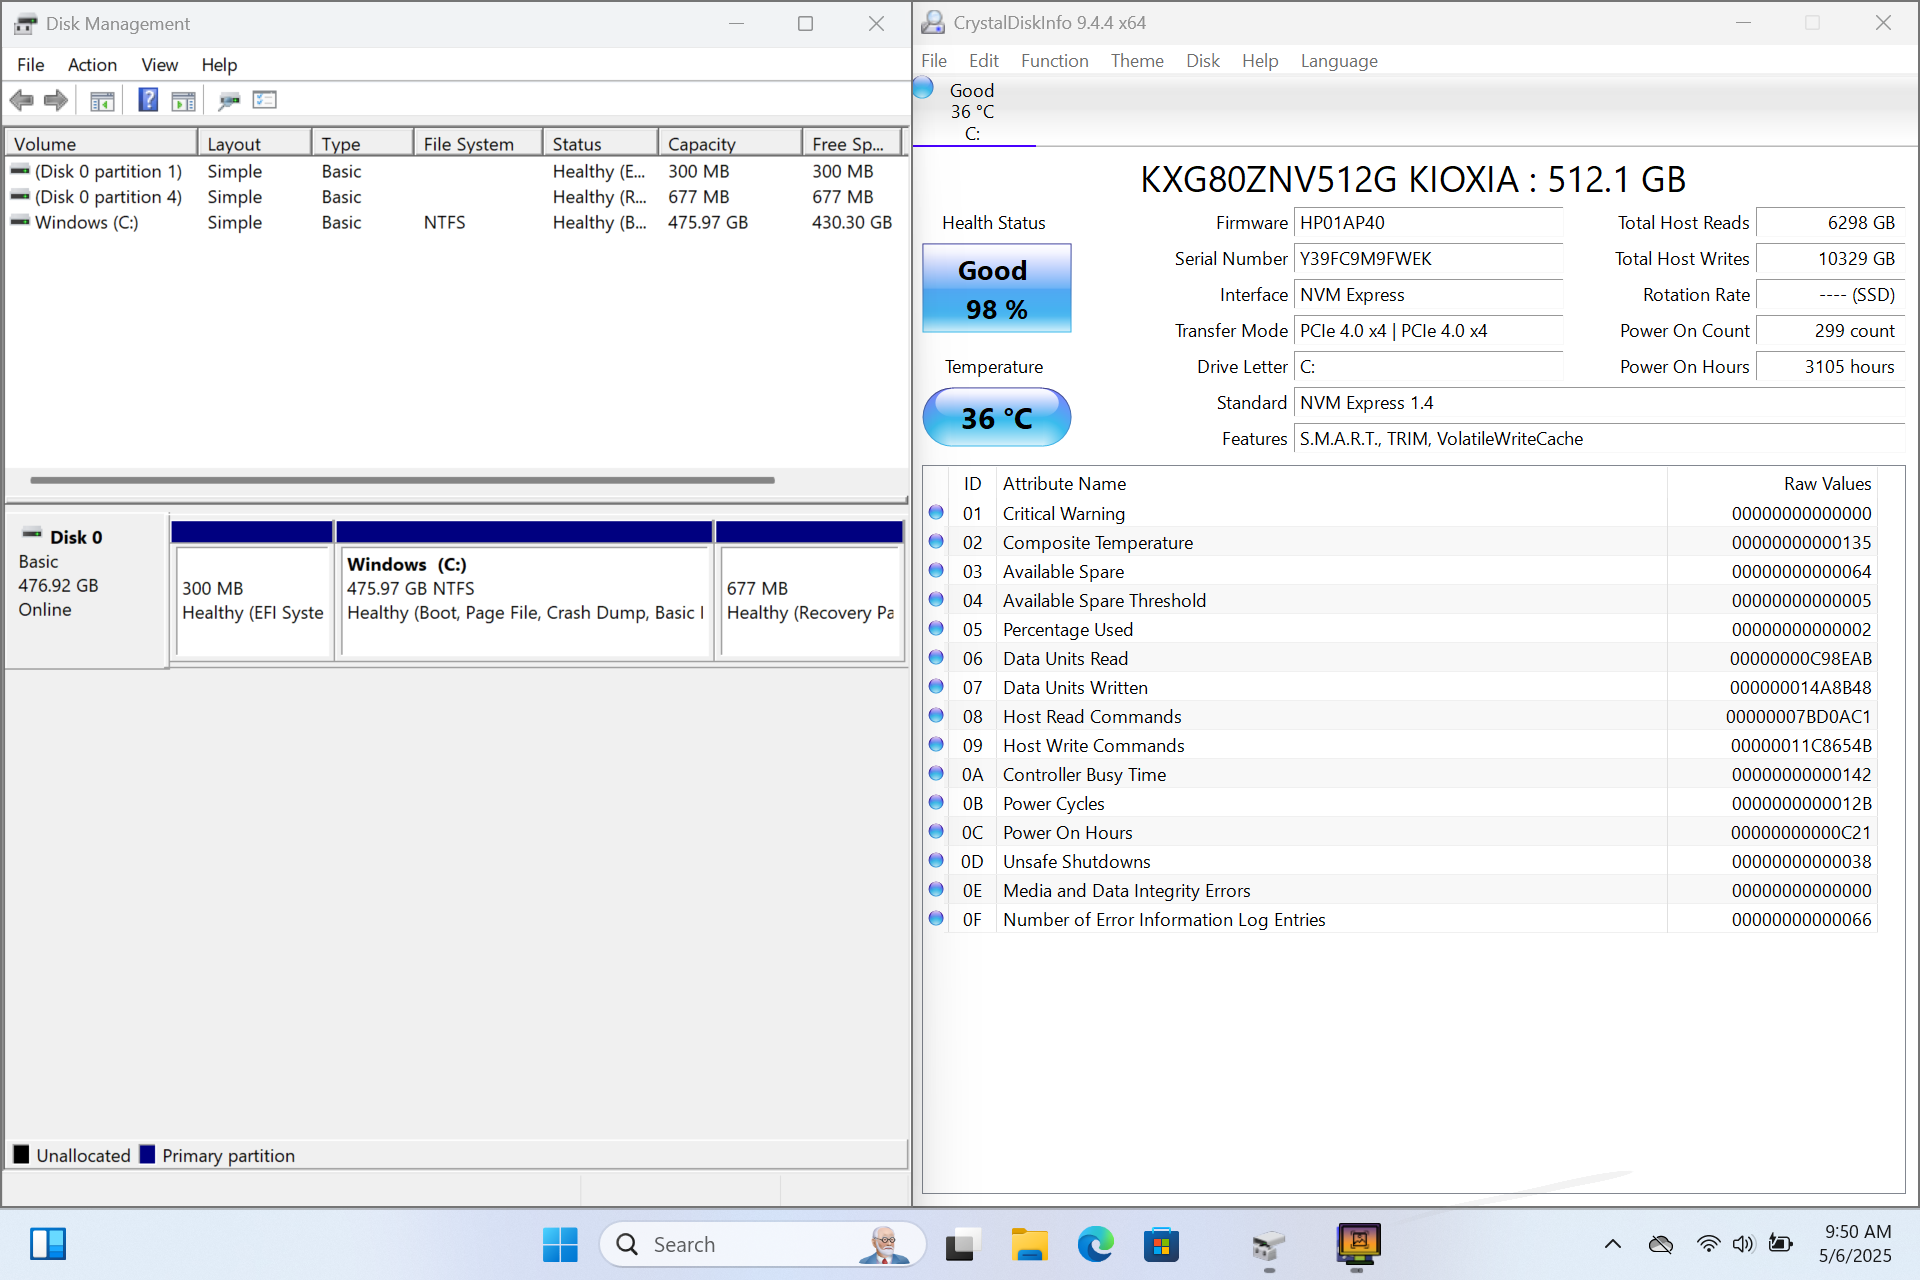This screenshot has height=1280, width=1921.
Task: Click the blue Primary partition legend swatch
Action: pyautogui.click(x=147, y=1154)
